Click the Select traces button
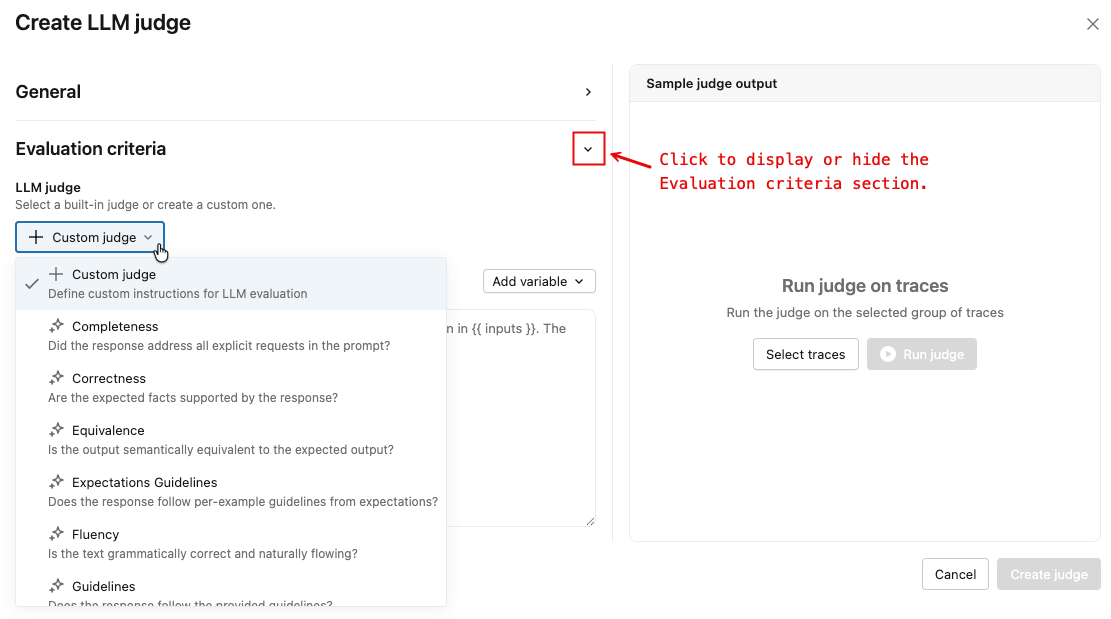 pos(805,355)
